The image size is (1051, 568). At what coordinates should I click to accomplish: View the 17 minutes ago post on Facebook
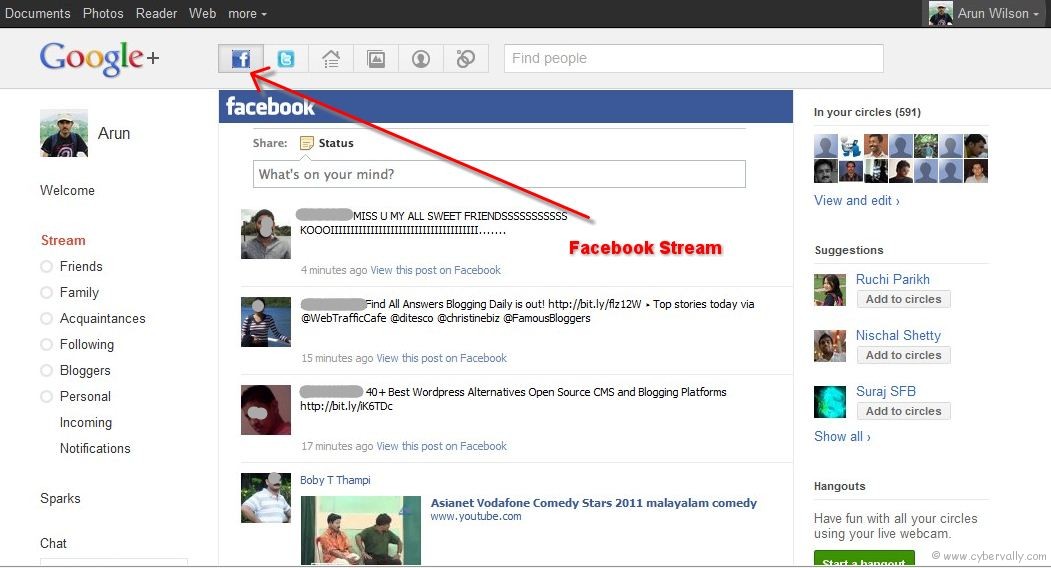pyautogui.click(x=442, y=446)
